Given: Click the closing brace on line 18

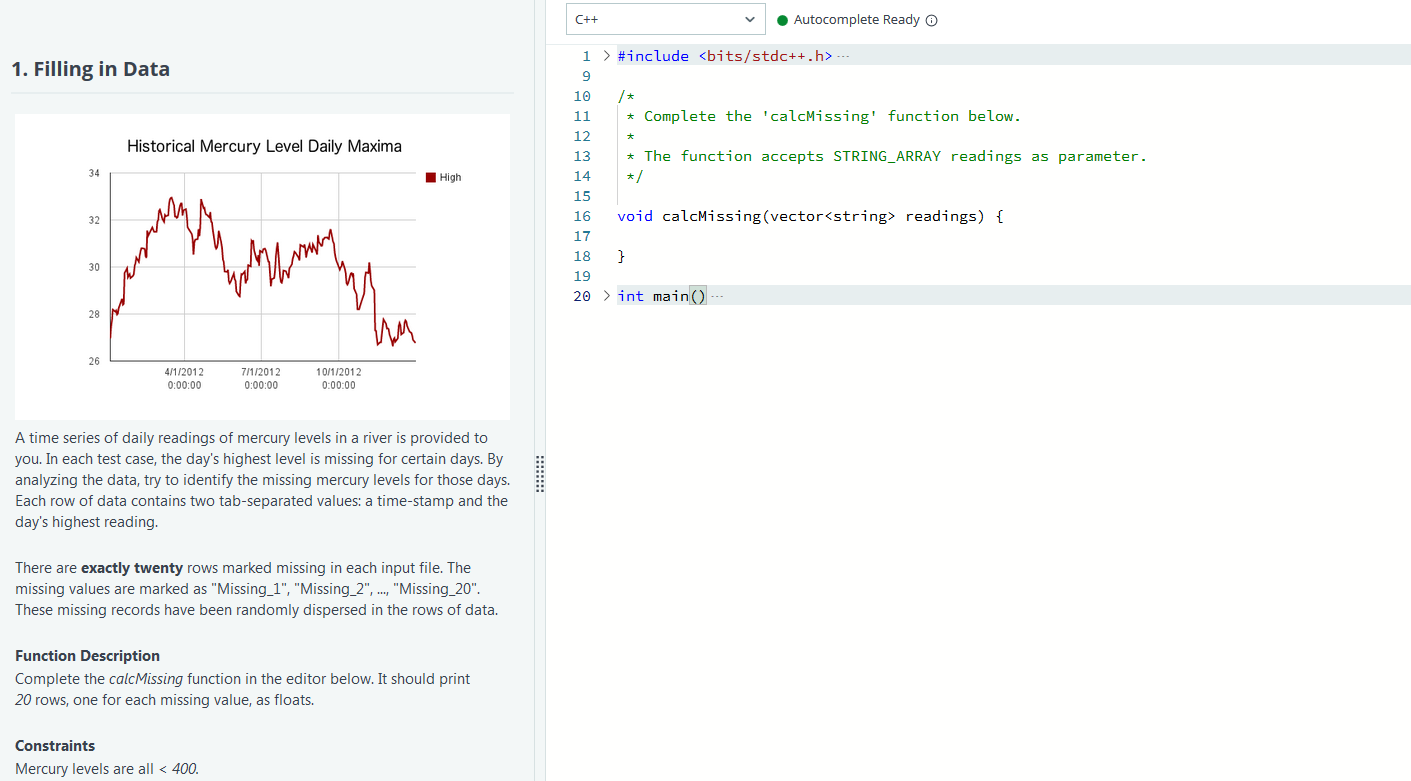Looking at the screenshot, I should [621, 256].
